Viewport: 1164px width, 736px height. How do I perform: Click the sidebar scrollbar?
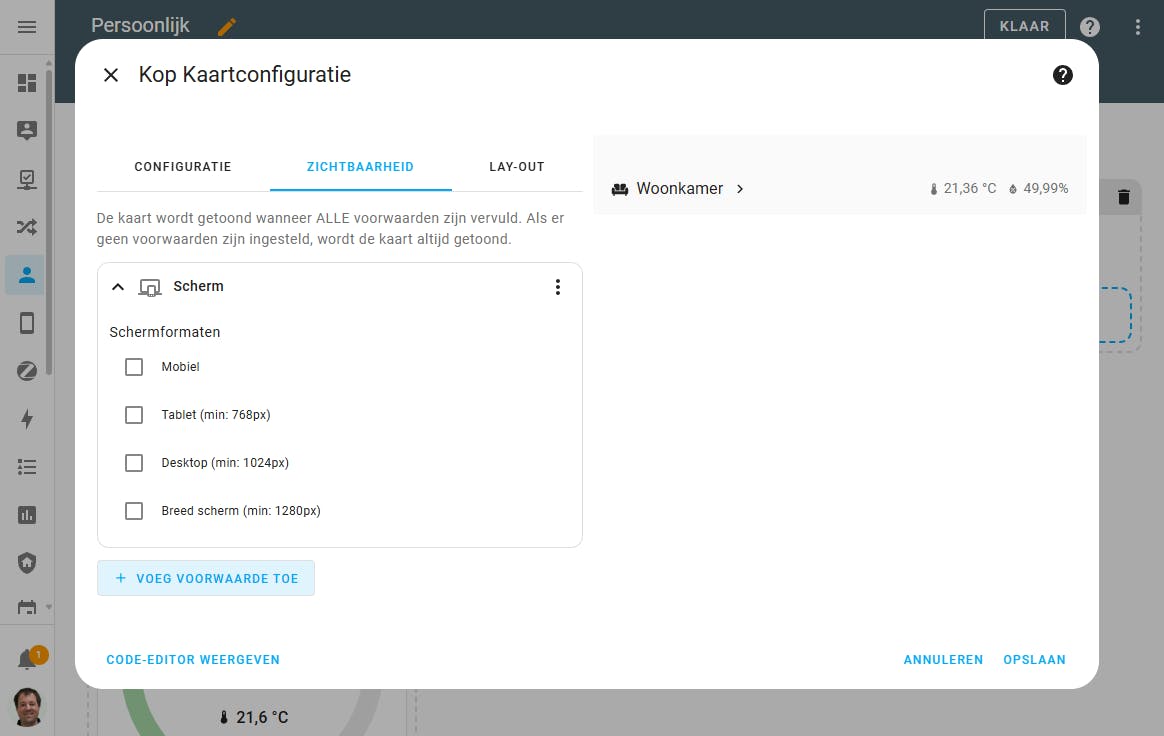(49, 223)
